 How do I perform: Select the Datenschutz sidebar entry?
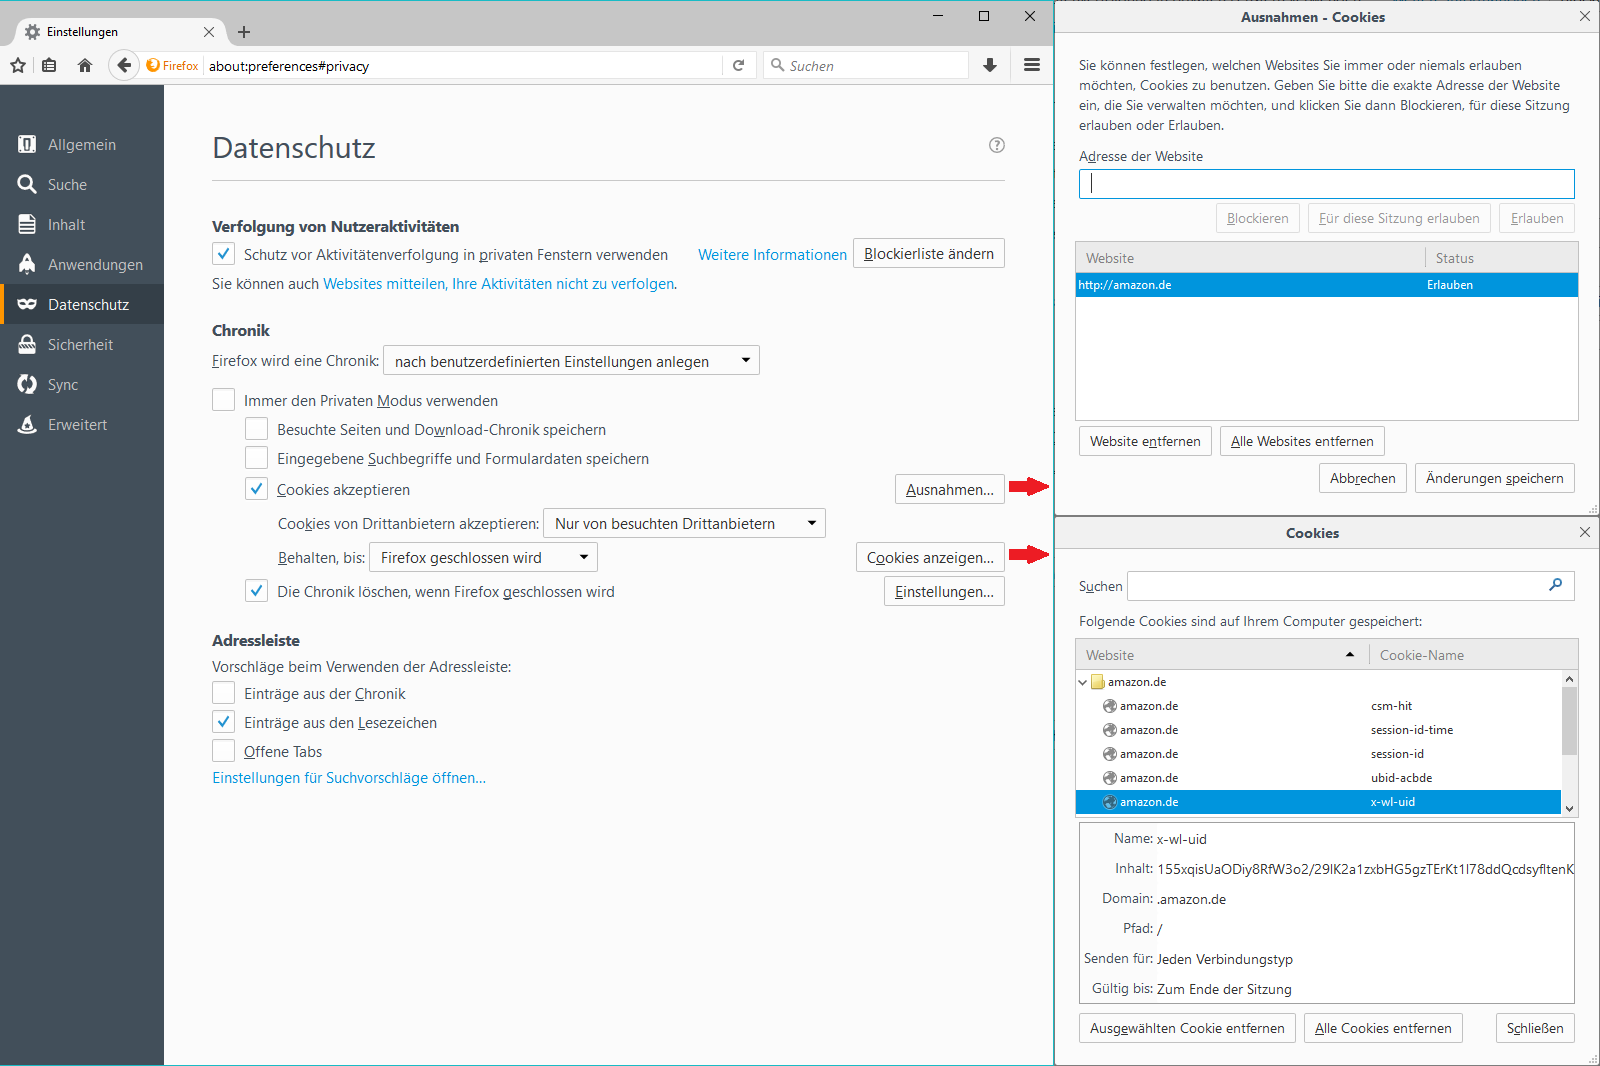pos(82,305)
